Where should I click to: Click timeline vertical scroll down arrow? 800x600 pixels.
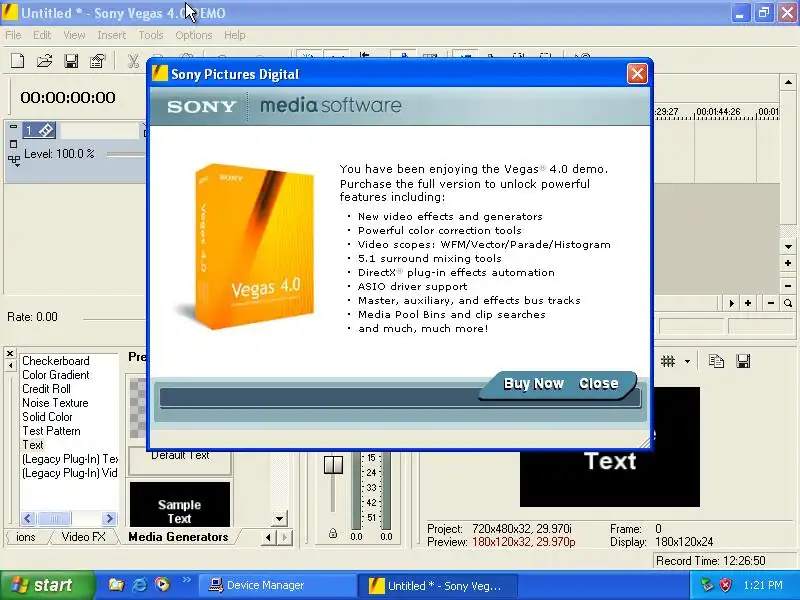pyautogui.click(x=788, y=247)
